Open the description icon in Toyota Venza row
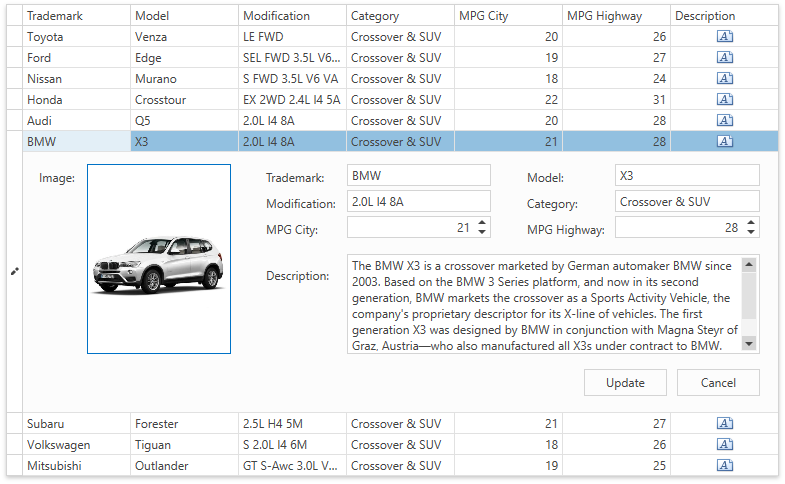The width and height of the screenshot is (785, 484). tap(724, 37)
